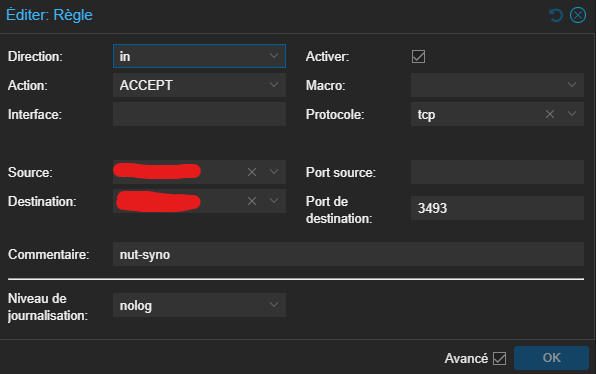Clear the Destination field value
This screenshot has width=596, height=374.
coord(252,201)
